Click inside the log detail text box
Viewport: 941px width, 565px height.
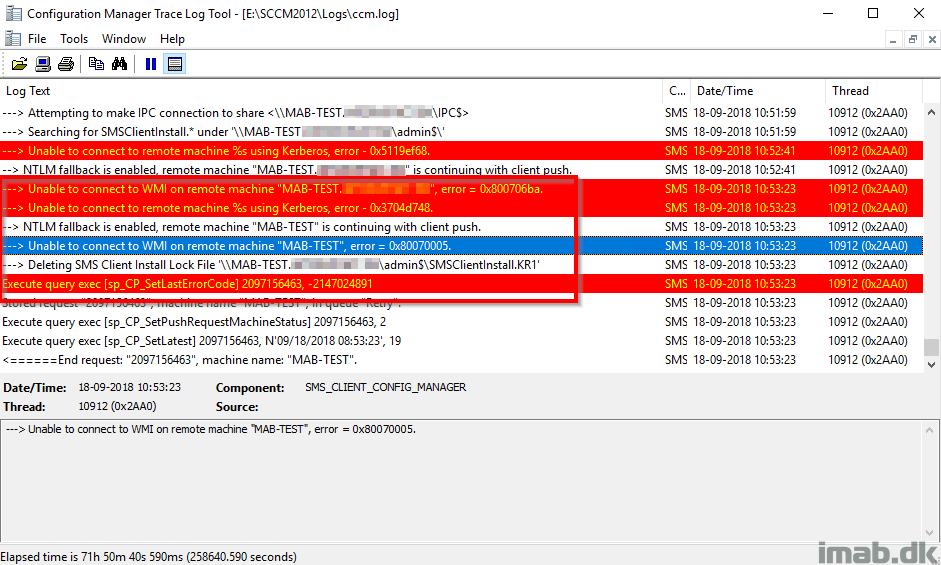[x=468, y=480]
